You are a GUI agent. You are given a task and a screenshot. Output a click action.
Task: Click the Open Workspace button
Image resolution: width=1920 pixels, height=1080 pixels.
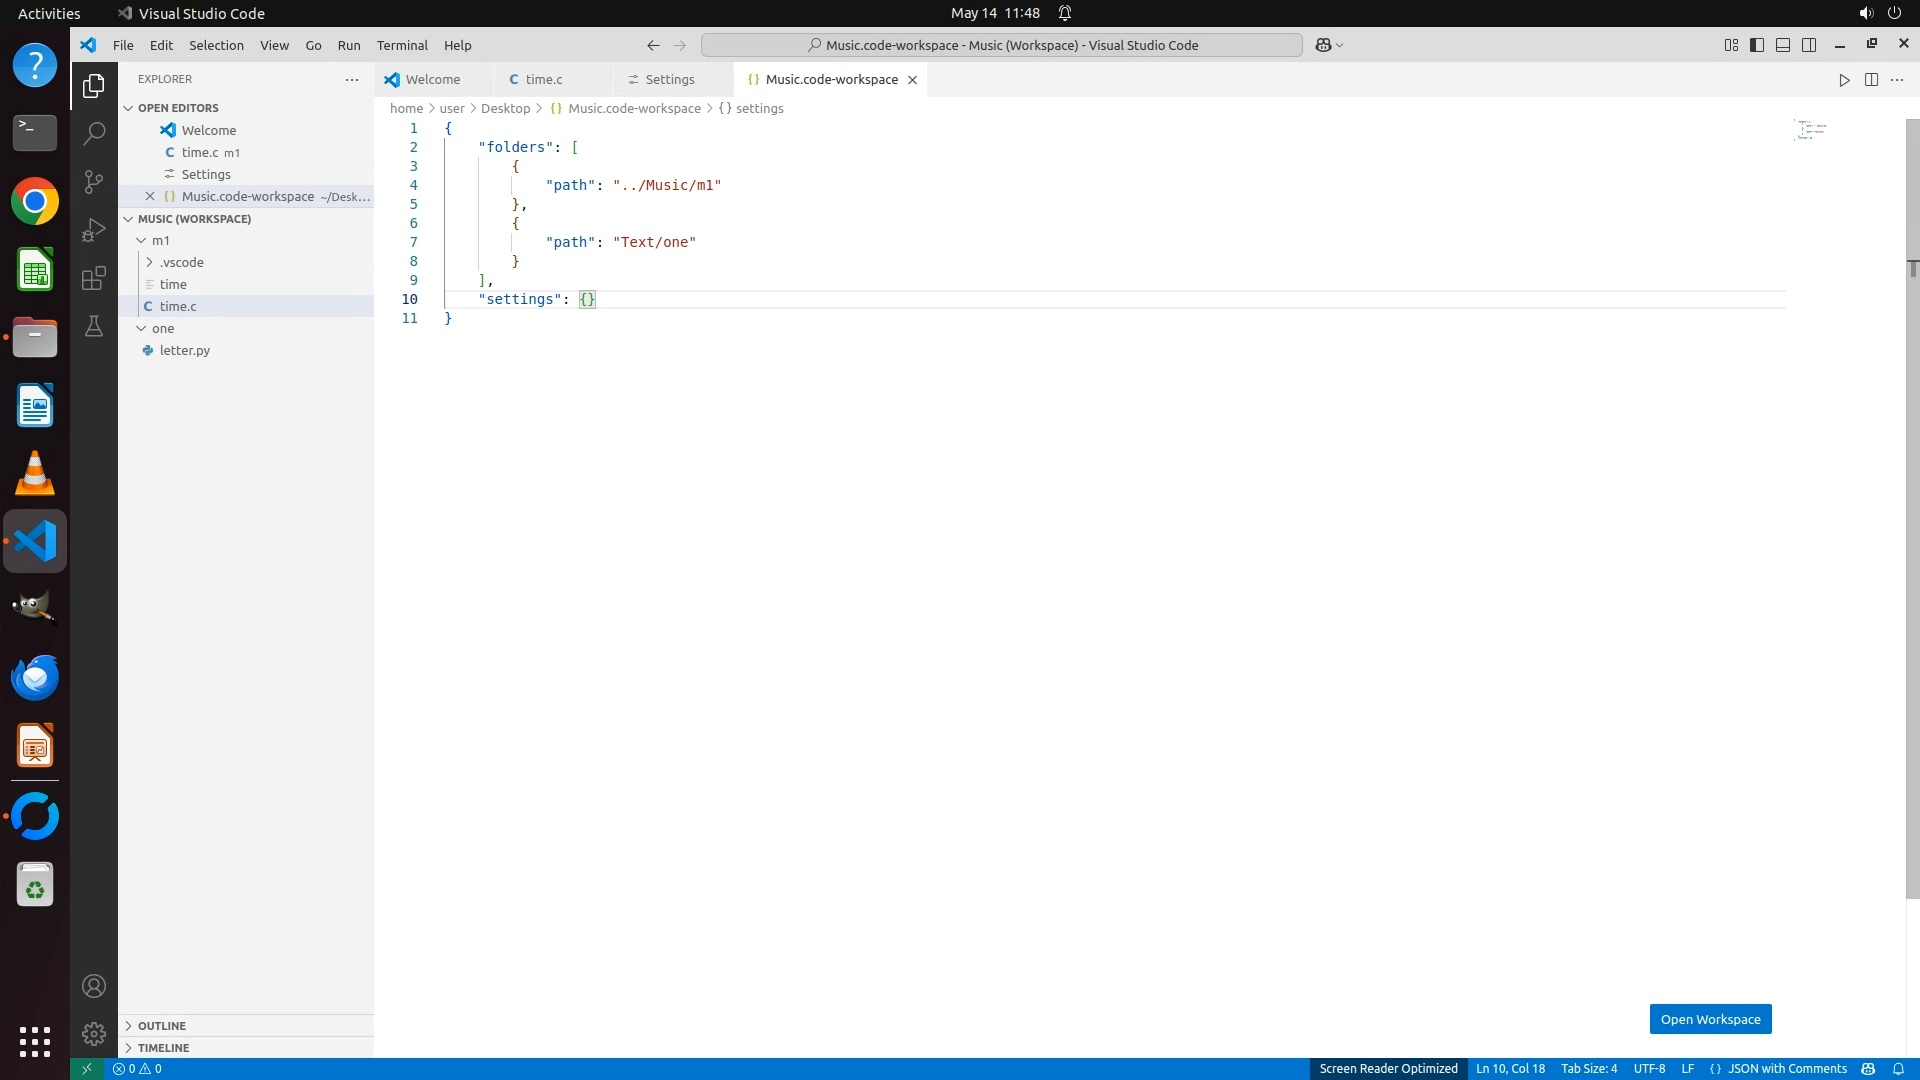1710,1019
